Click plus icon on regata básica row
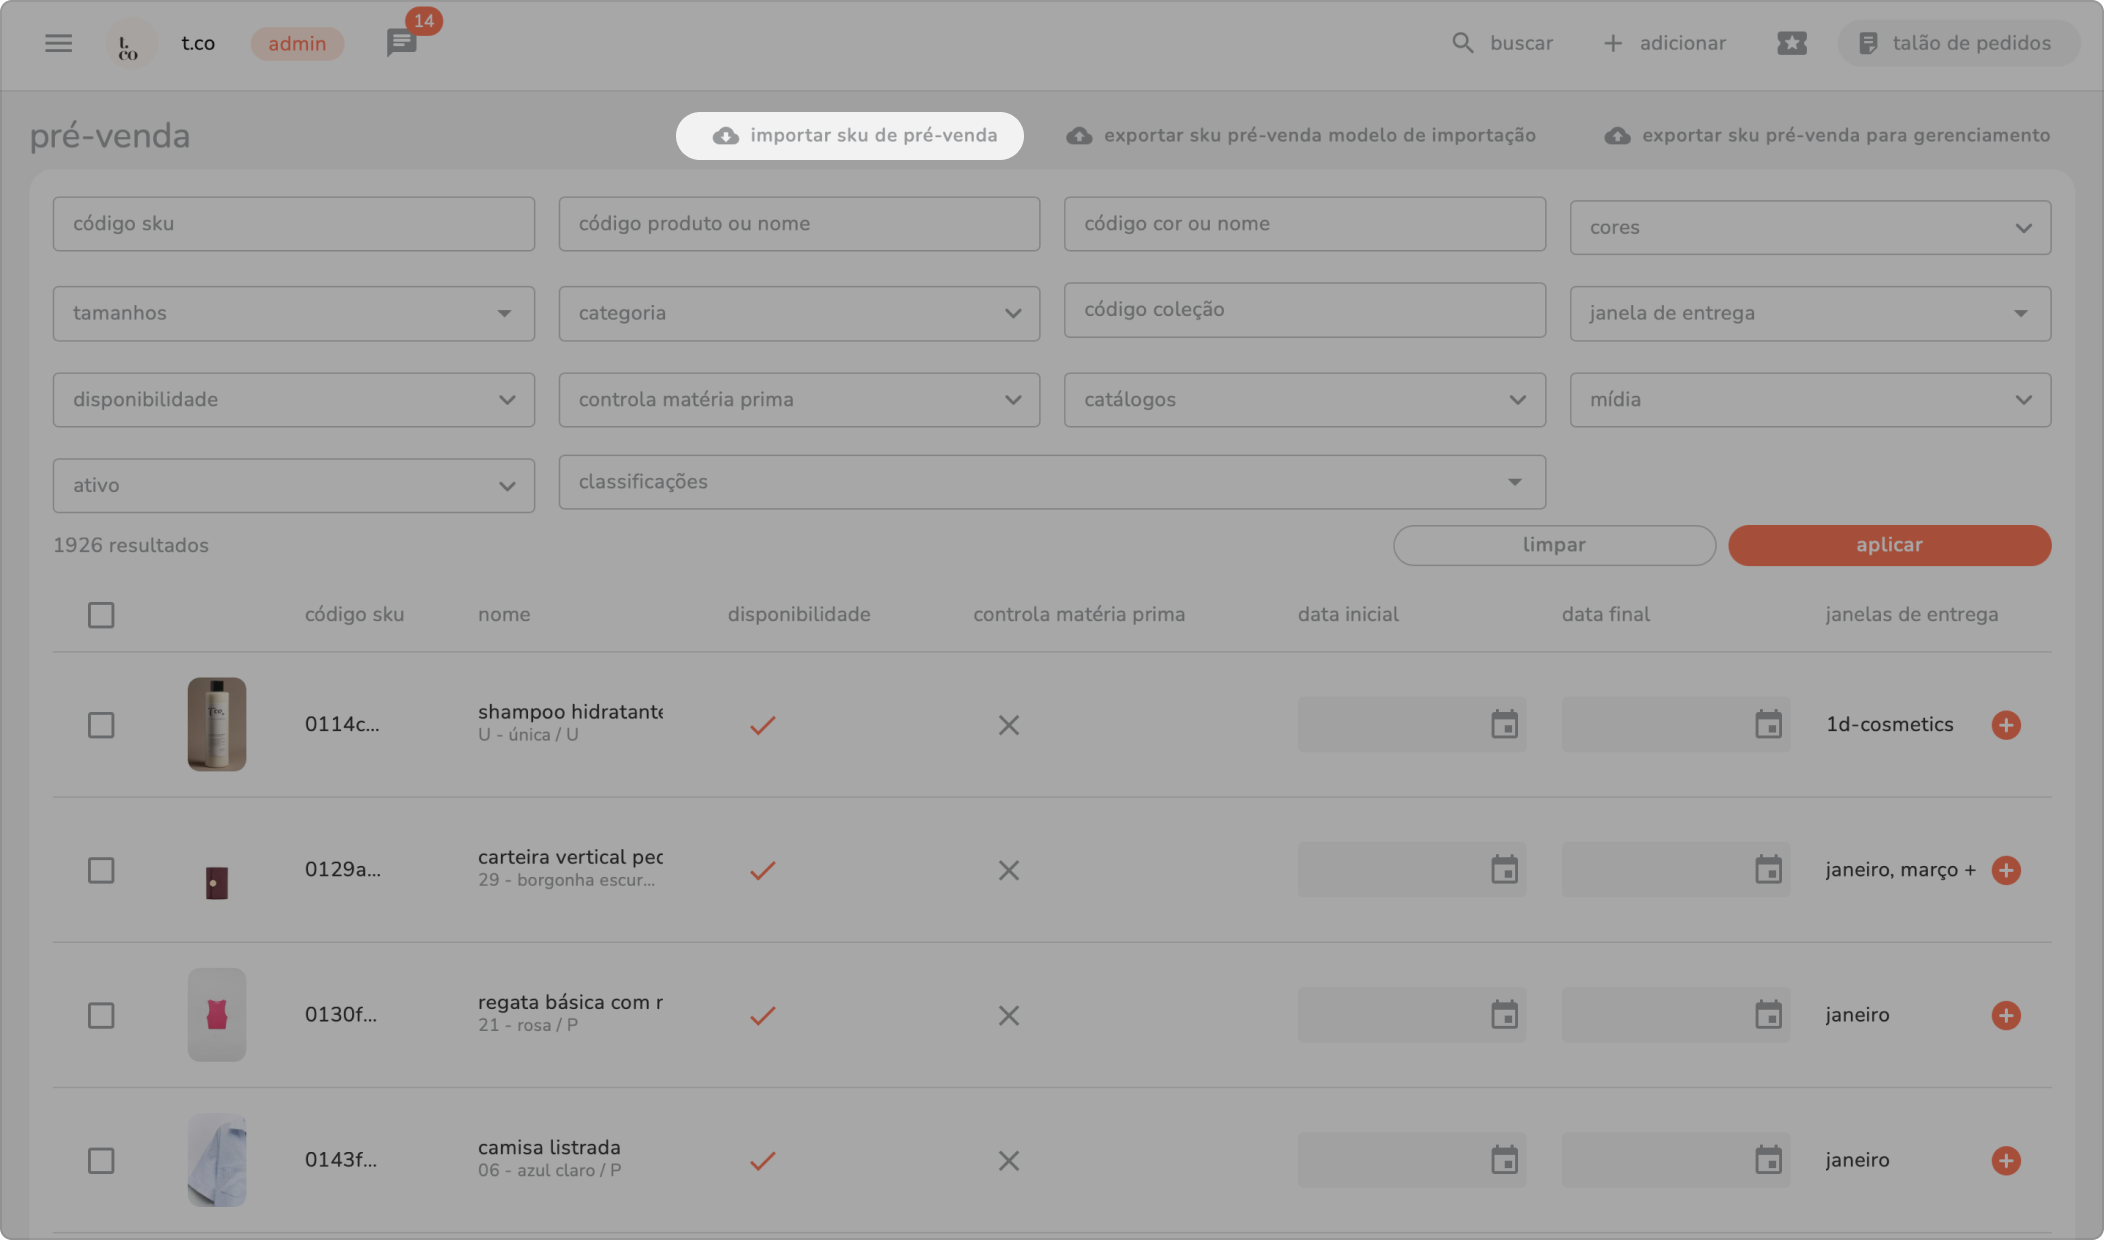Image resolution: width=2104 pixels, height=1240 pixels. click(2005, 1015)
